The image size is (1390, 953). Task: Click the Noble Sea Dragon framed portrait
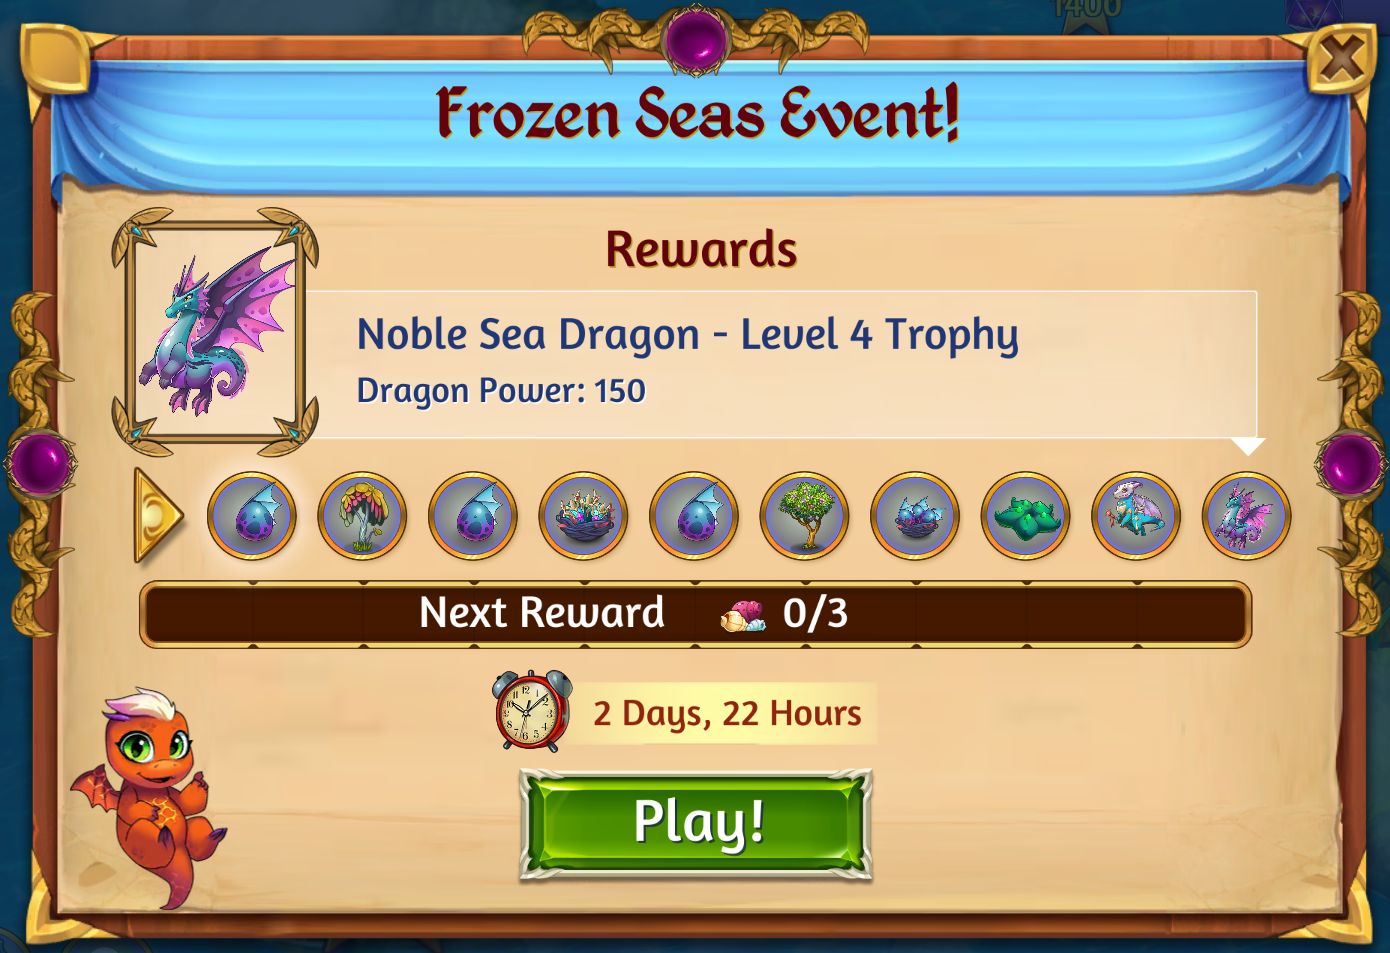pos(215,332)
